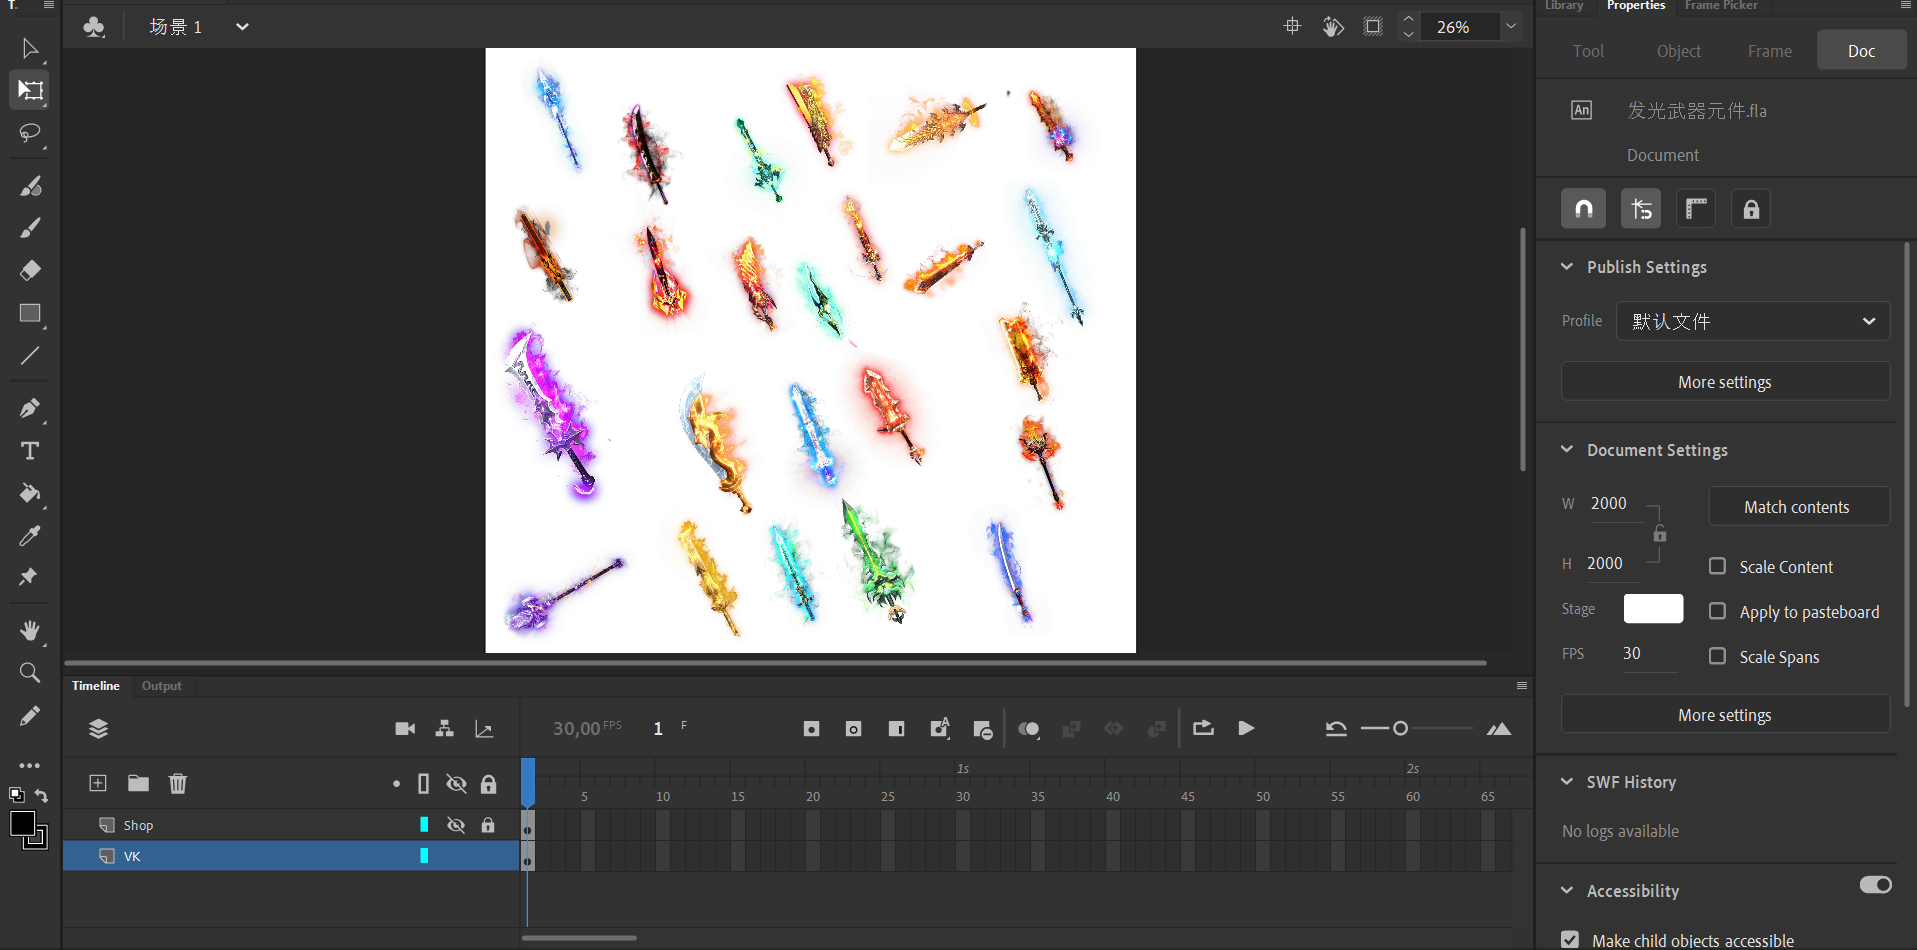
Task: Collapse the Publish Settings section
Action: click(1567, 267)
